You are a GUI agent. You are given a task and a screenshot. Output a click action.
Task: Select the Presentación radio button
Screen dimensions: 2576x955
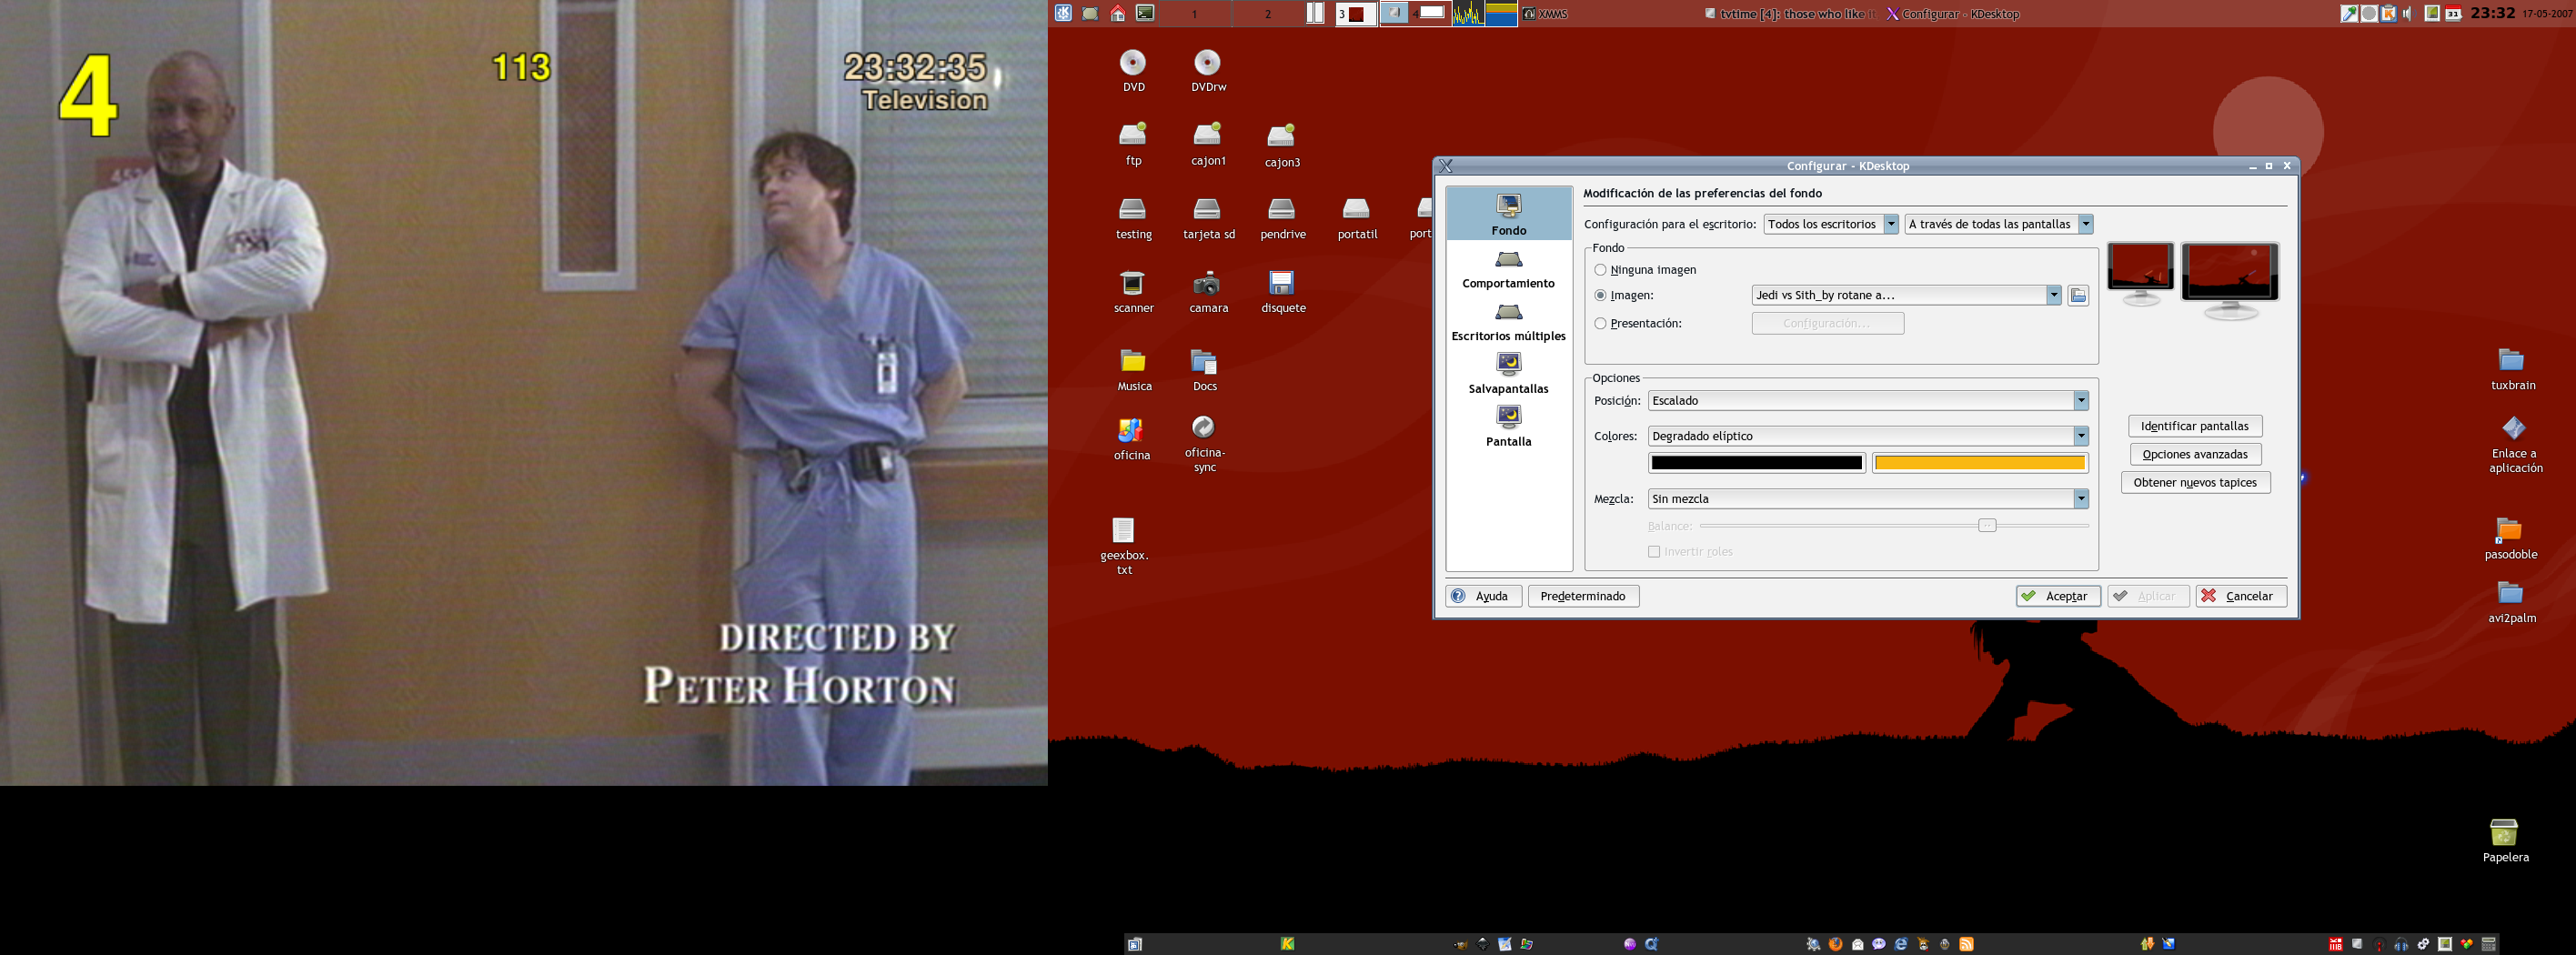click(x=1600, y=323)
